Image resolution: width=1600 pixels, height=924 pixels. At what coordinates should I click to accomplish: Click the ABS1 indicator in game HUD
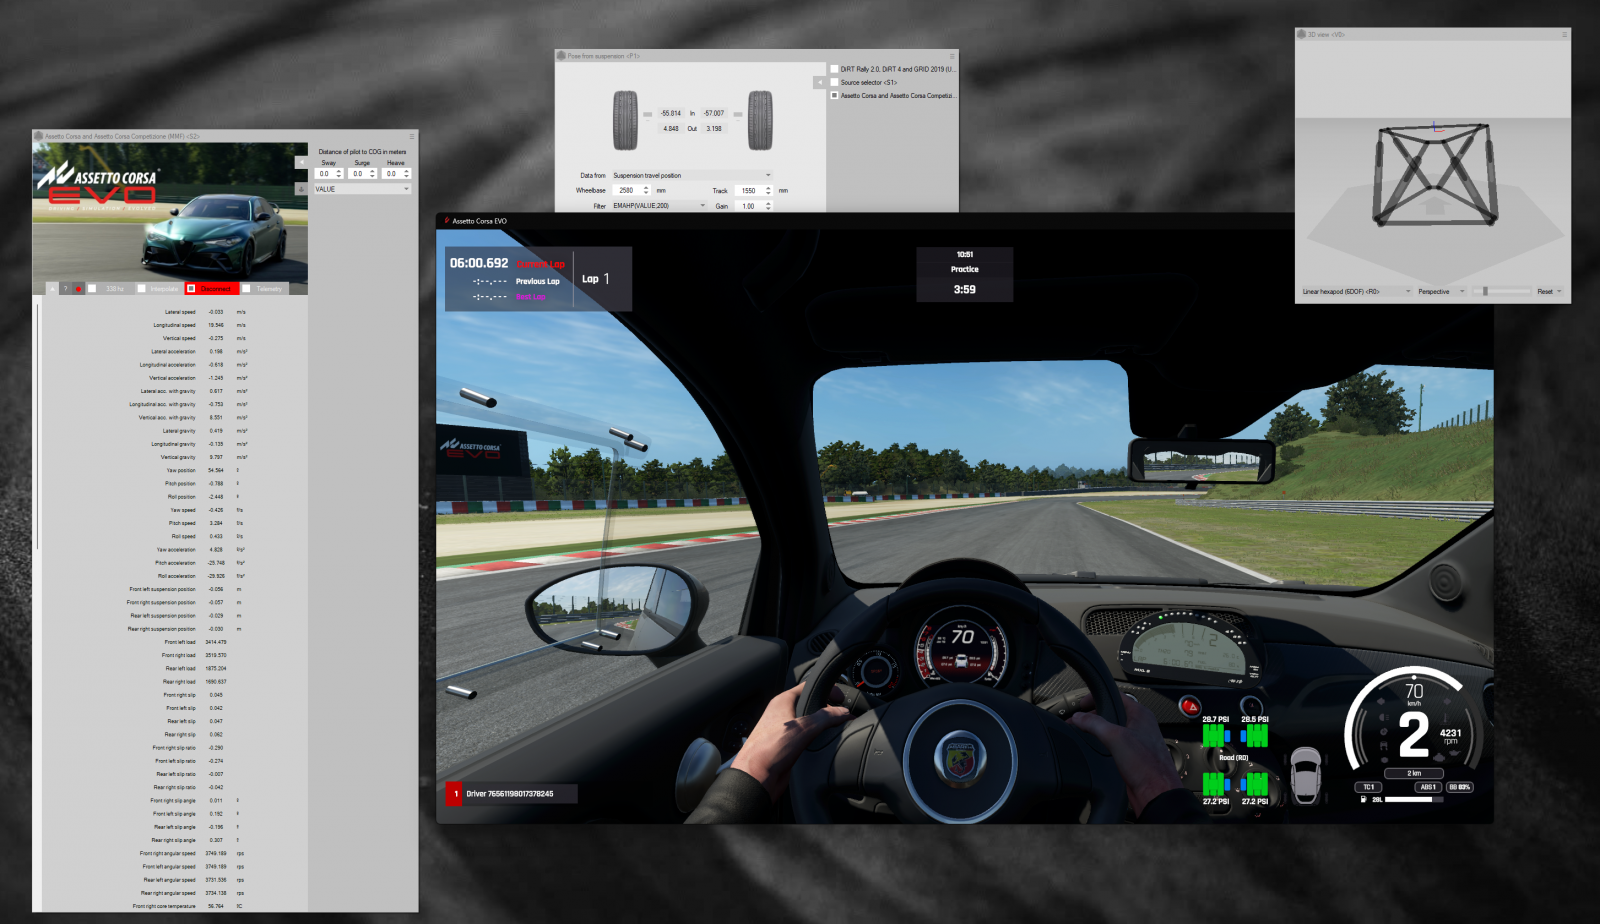(1428, 787)
